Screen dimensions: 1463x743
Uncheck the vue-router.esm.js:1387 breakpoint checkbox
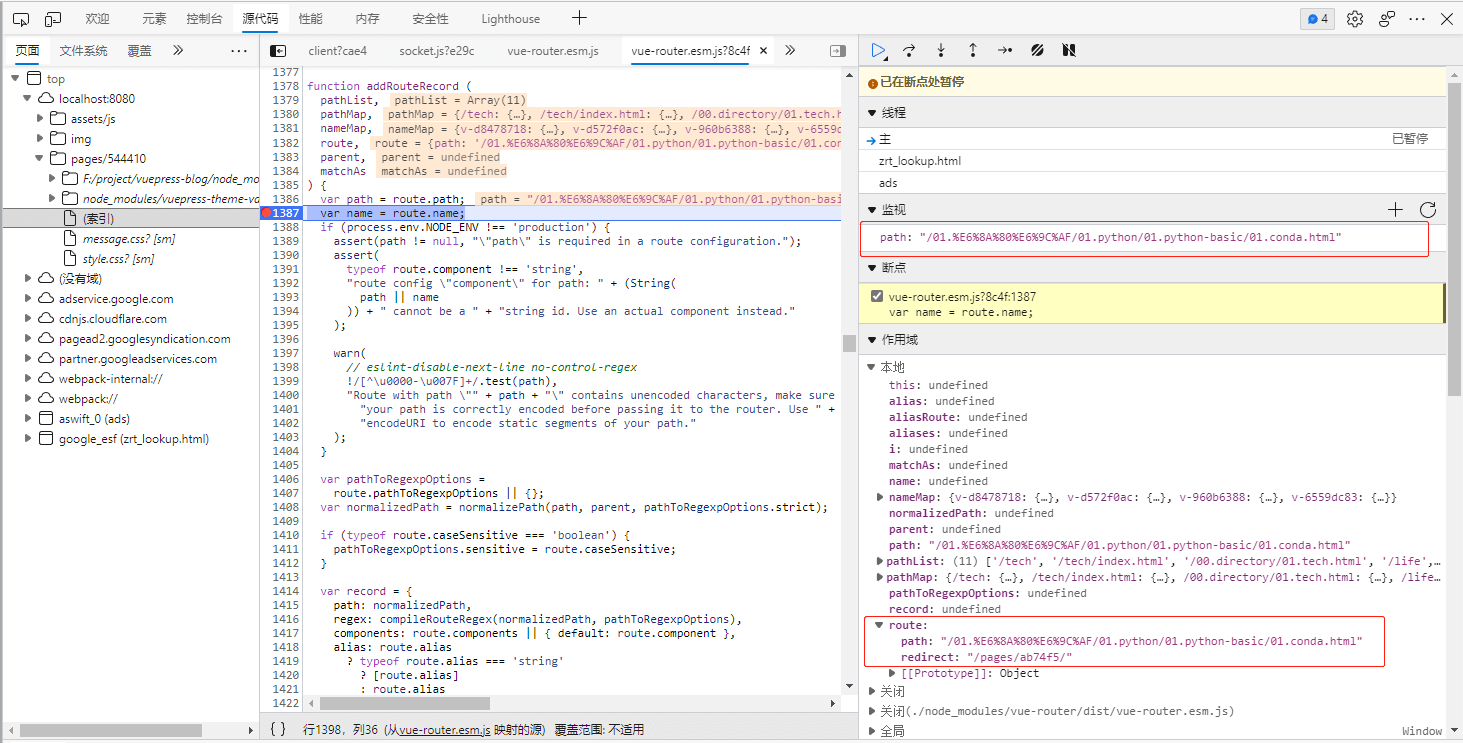(877, 297)
